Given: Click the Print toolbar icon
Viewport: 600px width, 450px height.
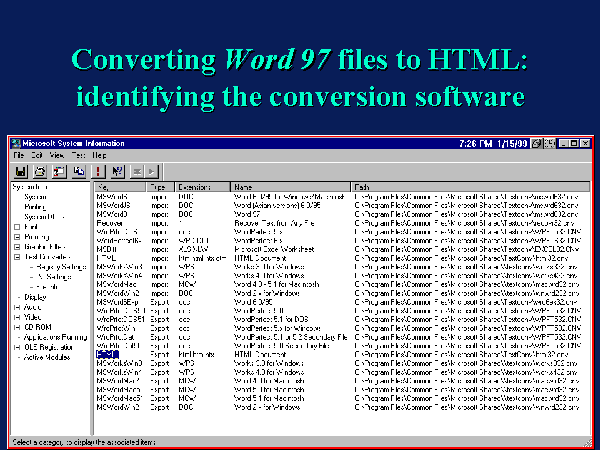Looking at the screenshot, I should tap(40, 171).
